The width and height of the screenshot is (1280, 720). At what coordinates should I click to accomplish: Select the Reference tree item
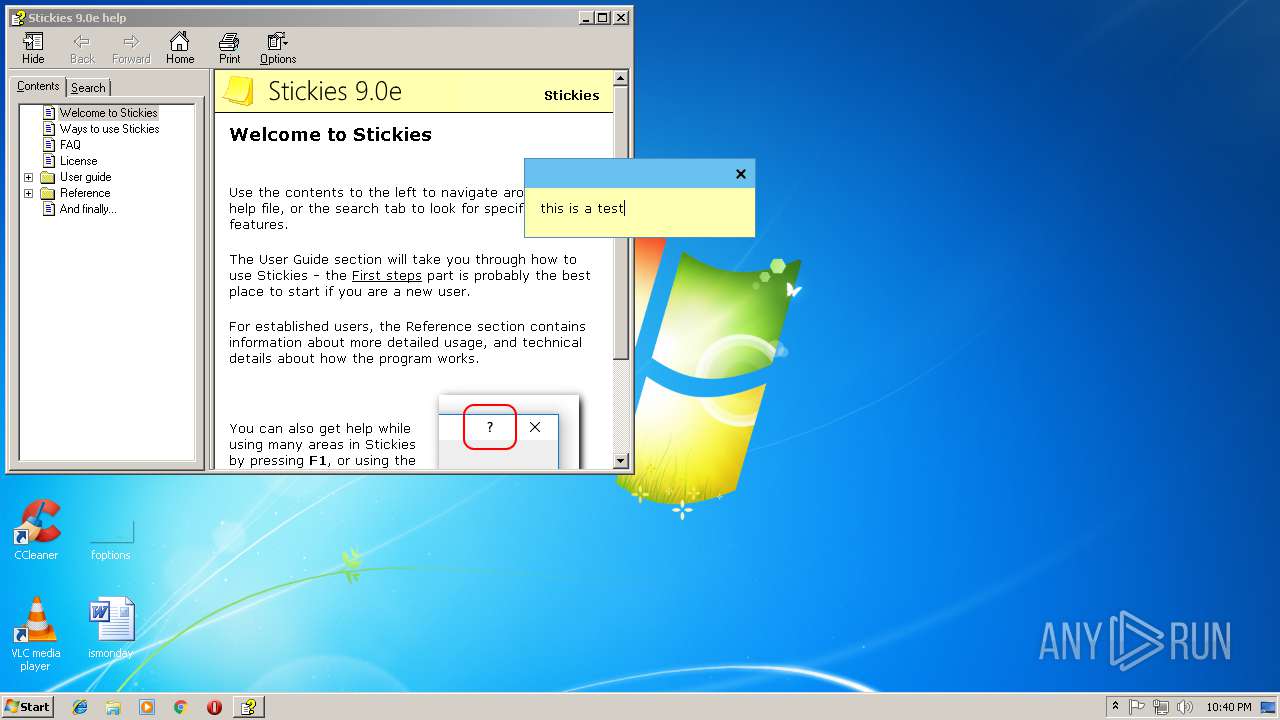[85, 193]
